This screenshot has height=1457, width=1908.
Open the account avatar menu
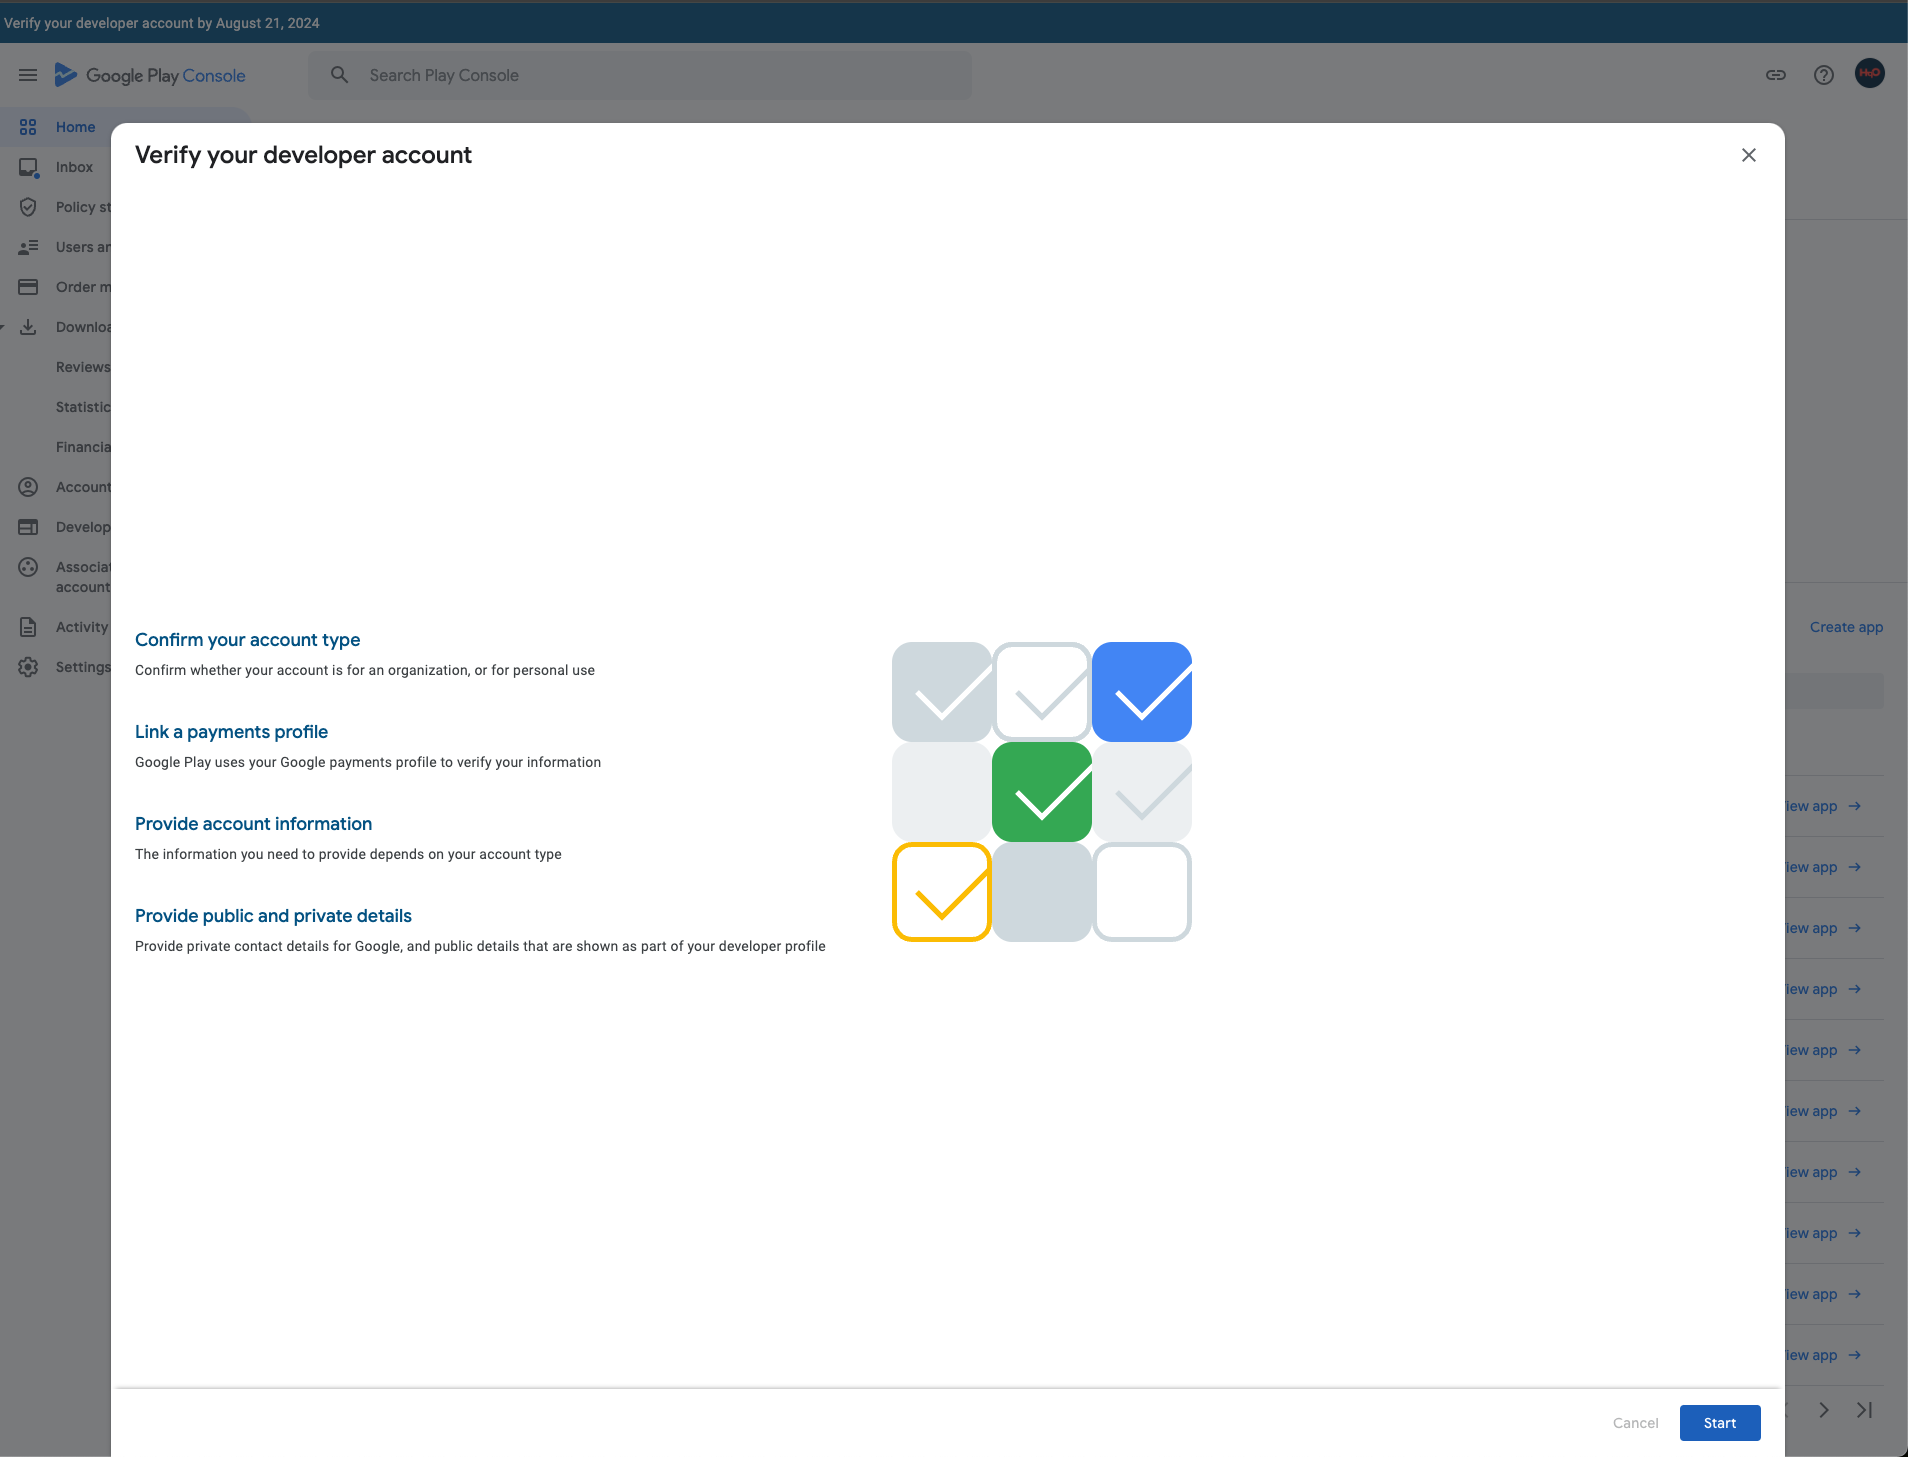1869,74
